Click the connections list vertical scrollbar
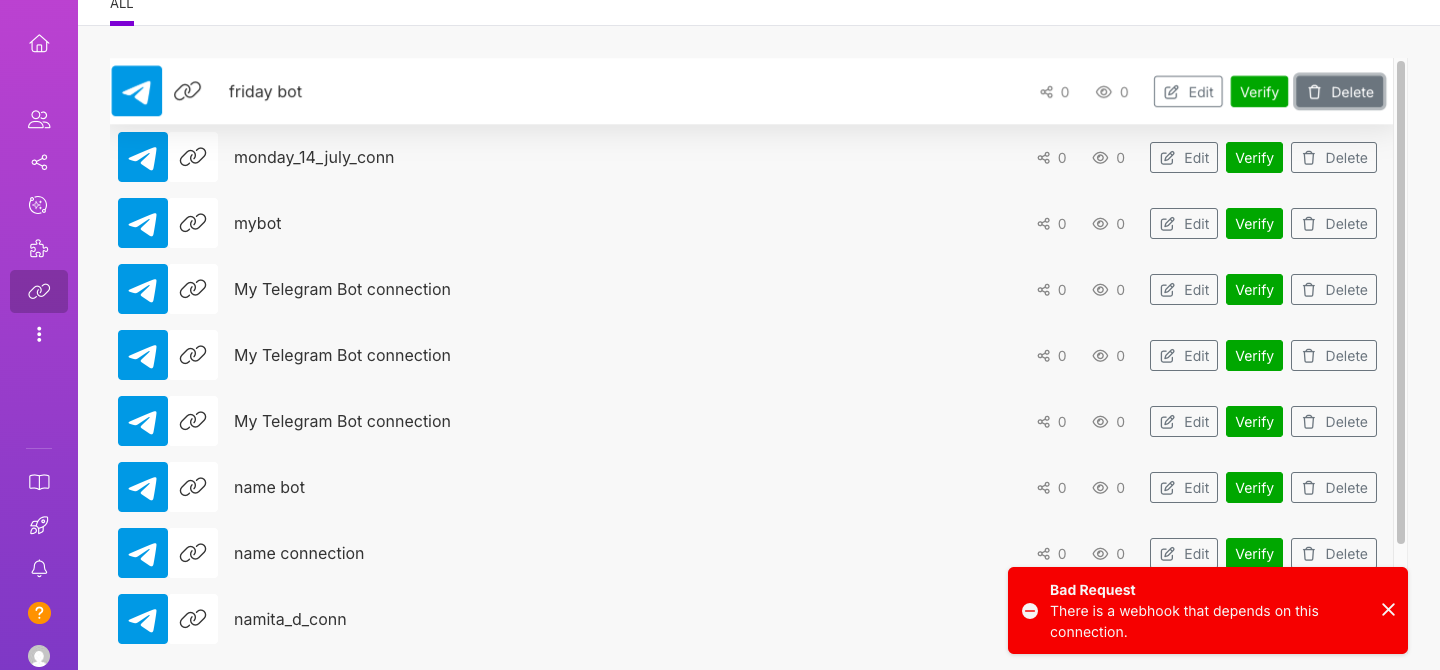1440x670 pixels. pyautogui.click(x=1400, y=300)
